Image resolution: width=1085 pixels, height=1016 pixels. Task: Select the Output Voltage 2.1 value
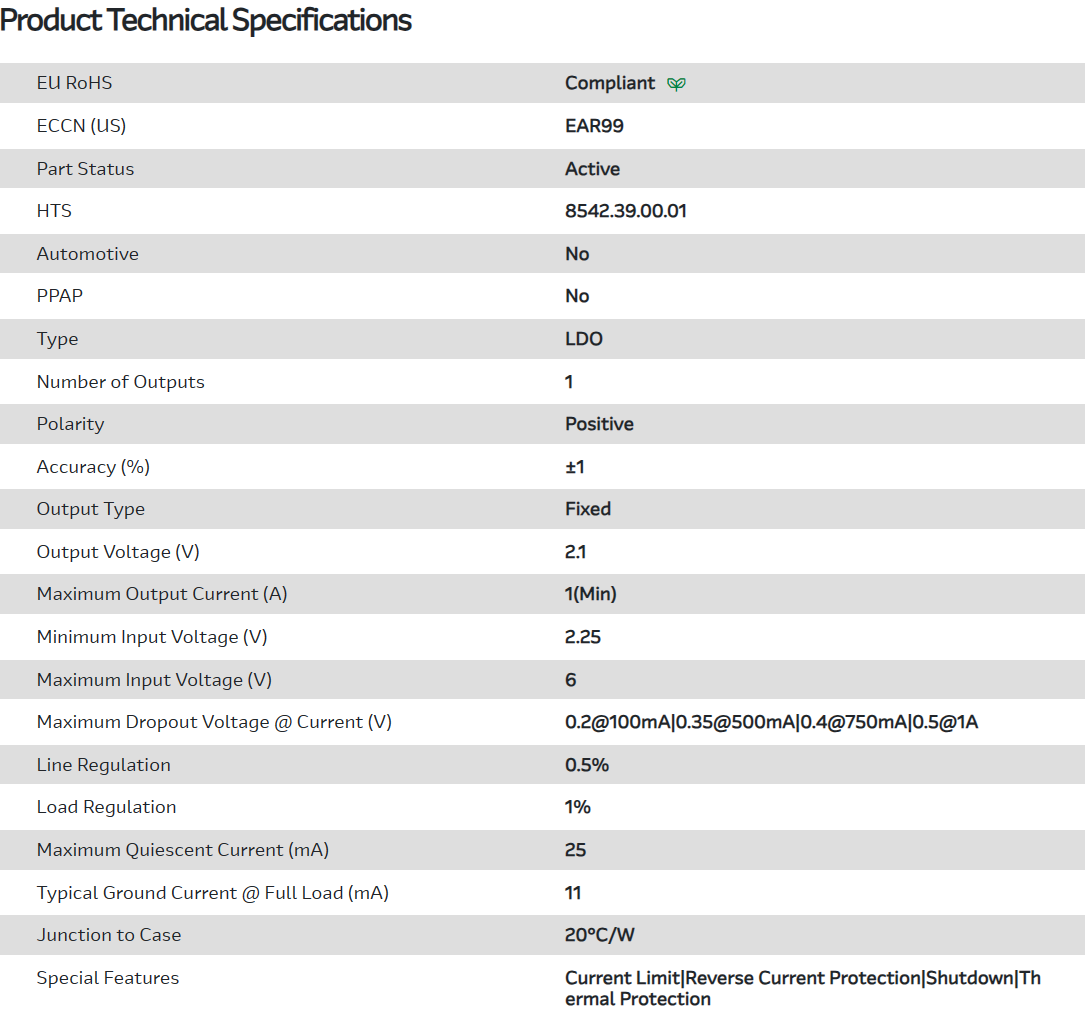click(576, 552)
